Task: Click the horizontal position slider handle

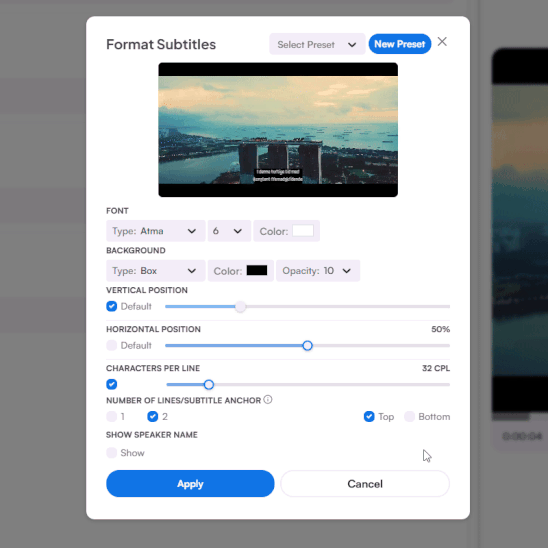Action: tap(308, 346)
